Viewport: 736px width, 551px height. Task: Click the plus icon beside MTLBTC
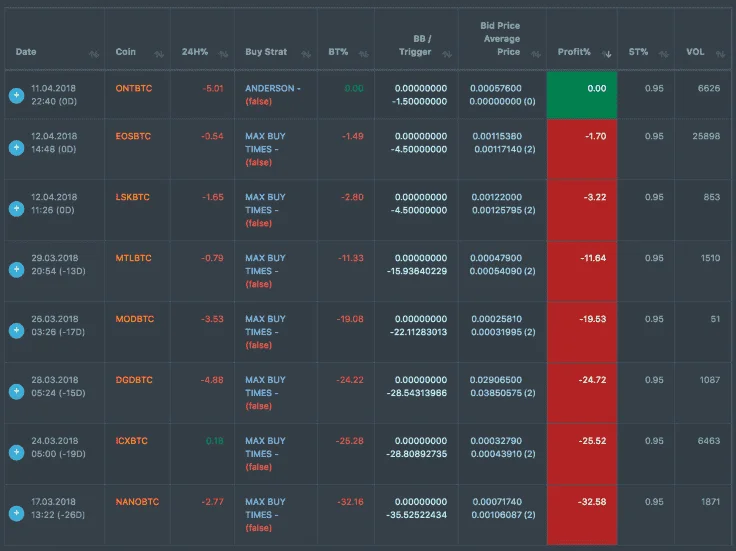(16, 269)
